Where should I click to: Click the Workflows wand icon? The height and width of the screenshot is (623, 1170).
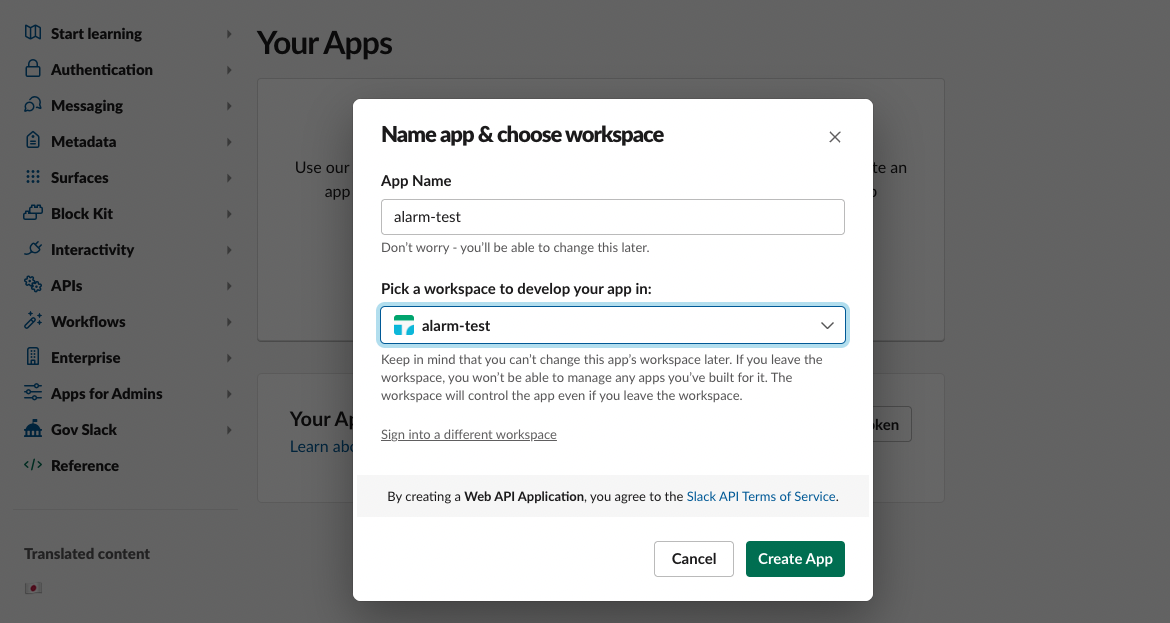pyautogui.click(x=33, y=320)
